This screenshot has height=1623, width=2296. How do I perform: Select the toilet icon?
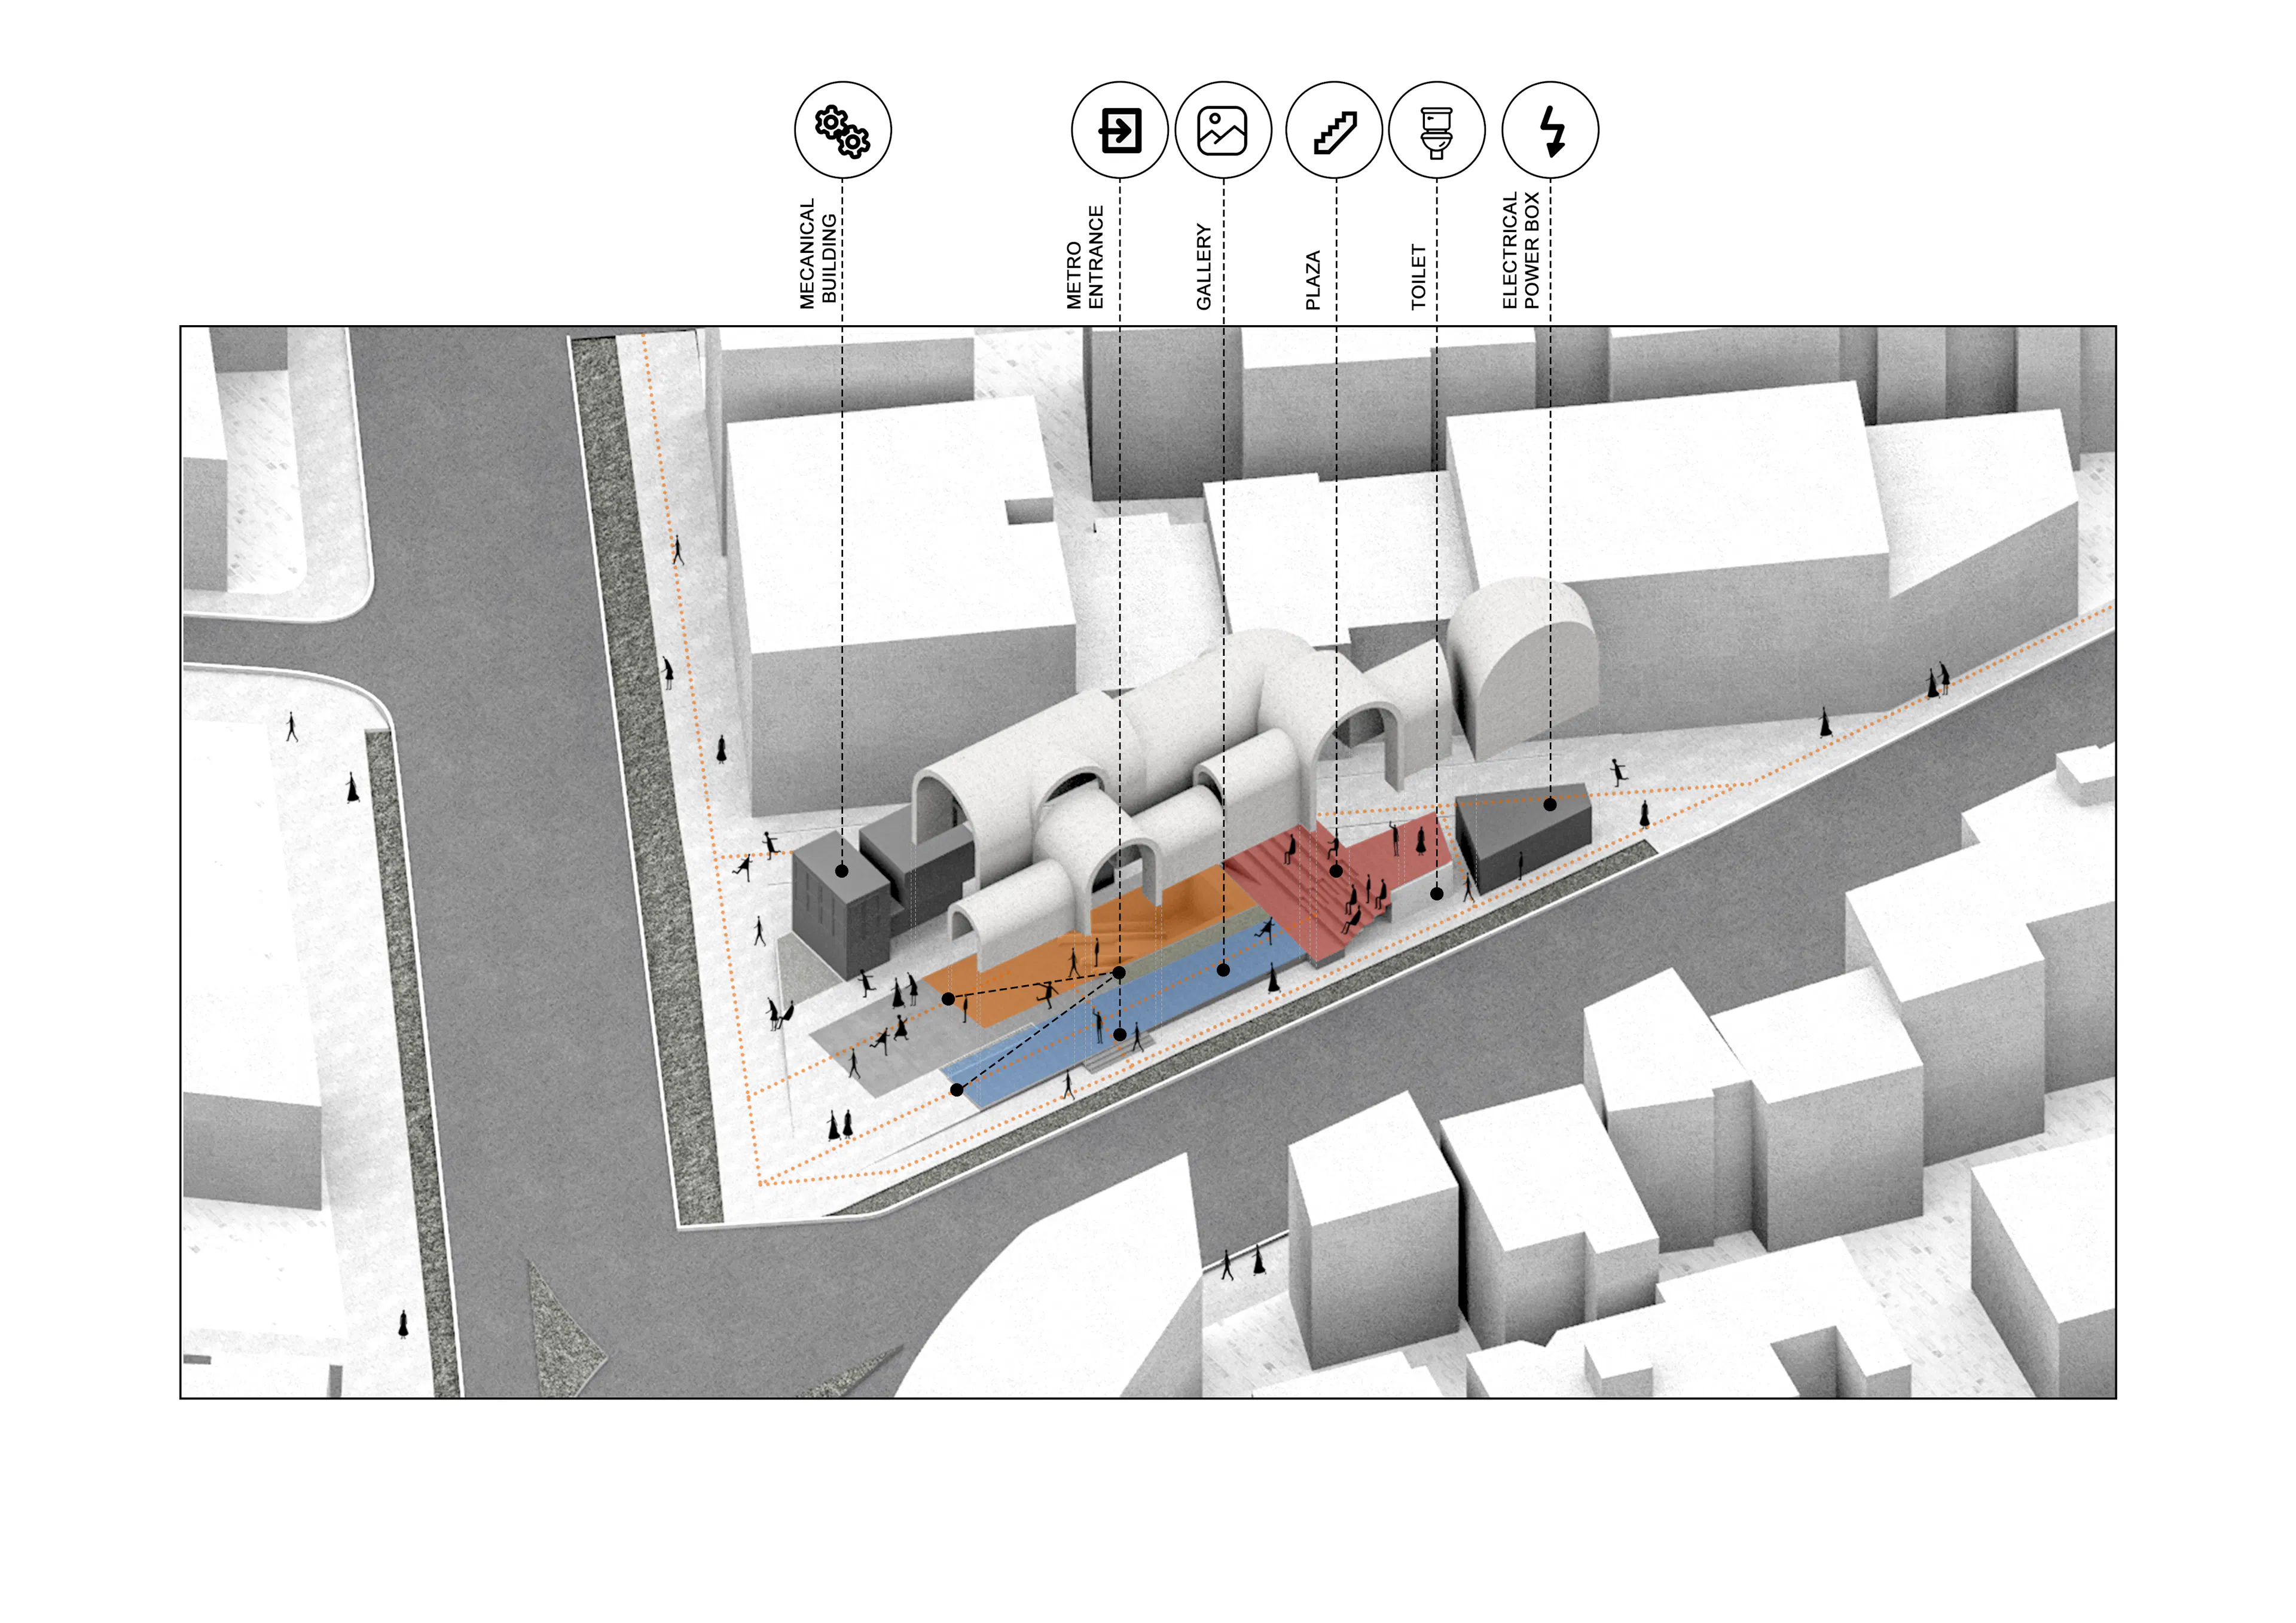tap(1437, 130)
